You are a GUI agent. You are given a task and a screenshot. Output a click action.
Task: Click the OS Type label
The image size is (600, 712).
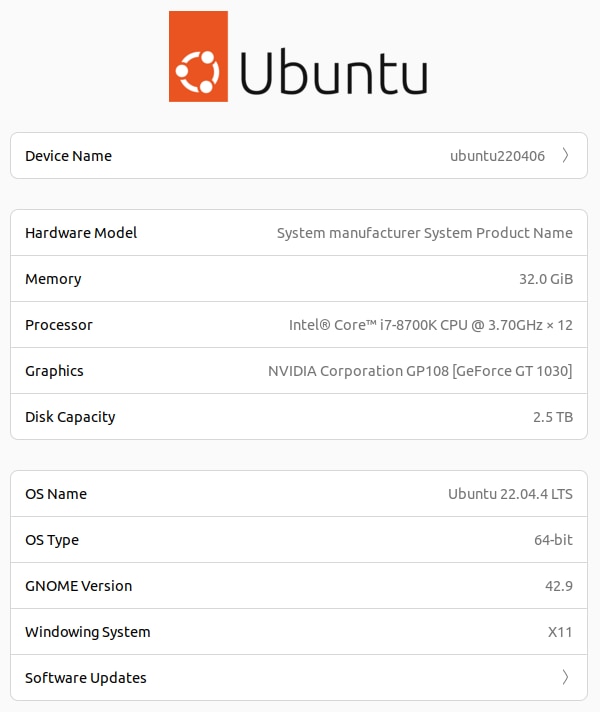[x=52, y=540]
